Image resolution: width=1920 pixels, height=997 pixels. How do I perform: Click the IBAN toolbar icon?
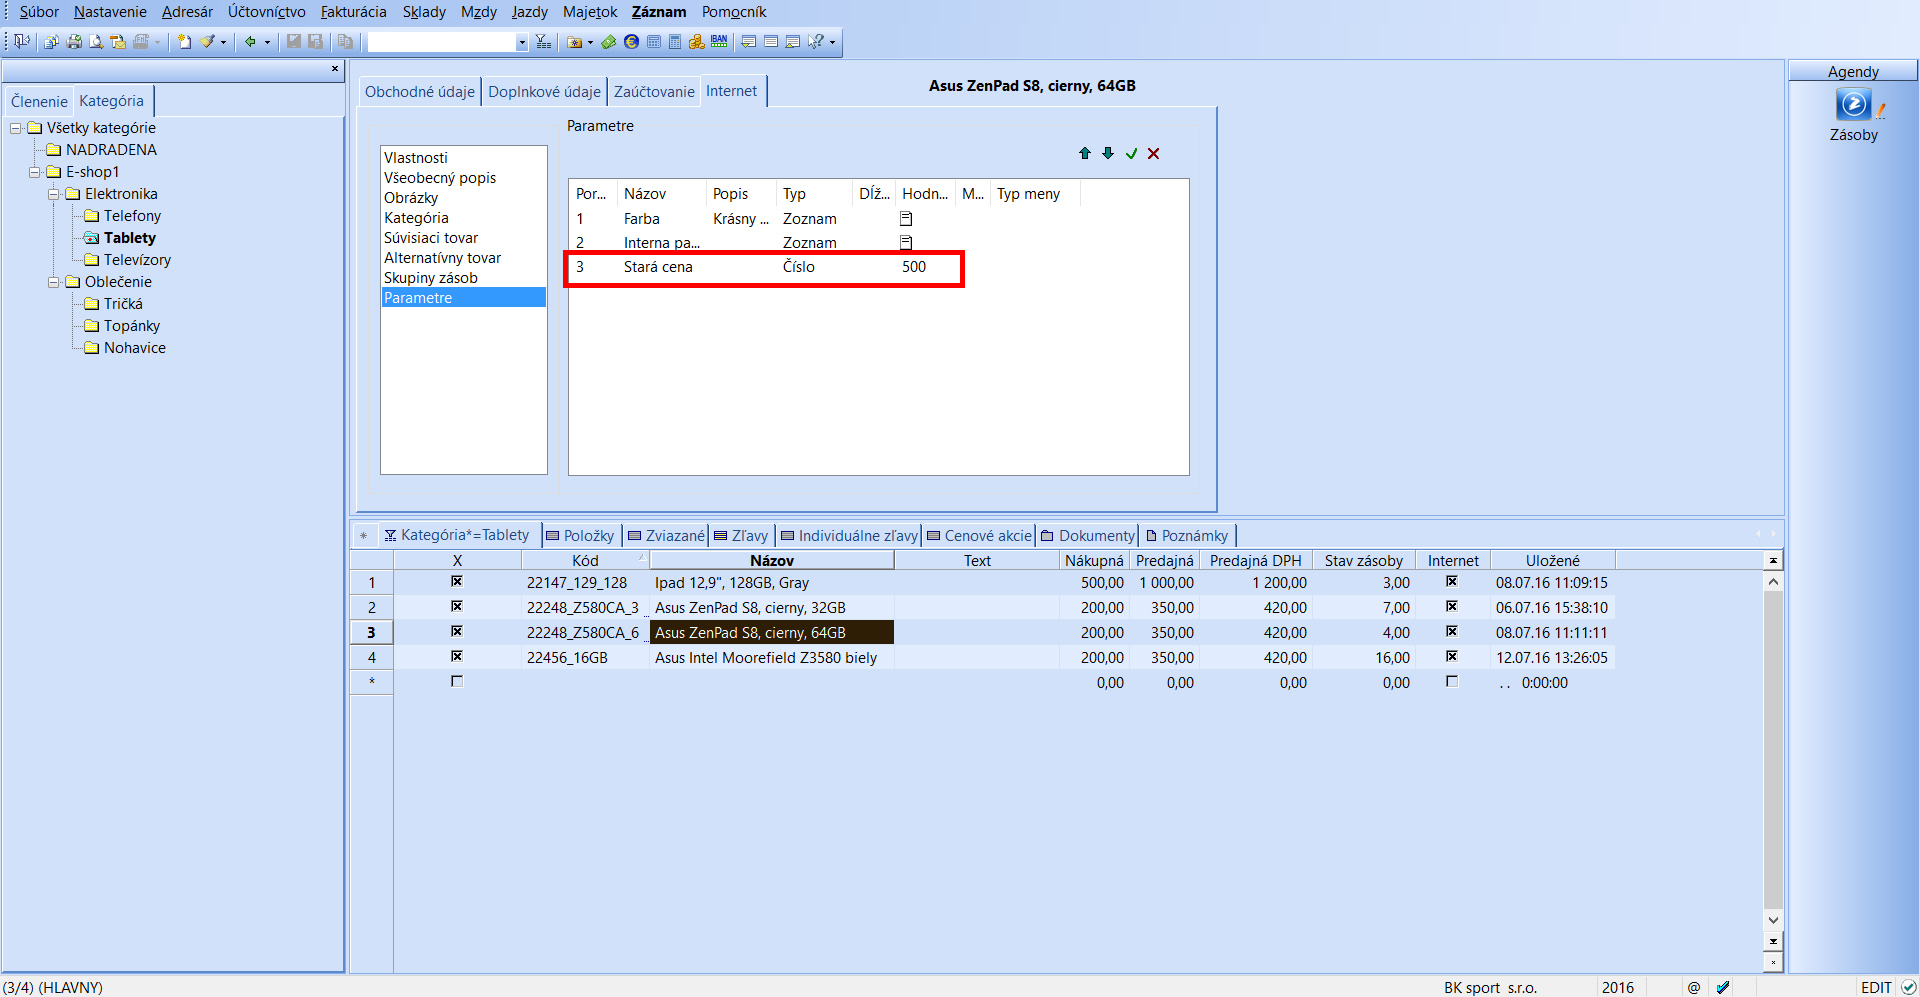tap(719, 41)
